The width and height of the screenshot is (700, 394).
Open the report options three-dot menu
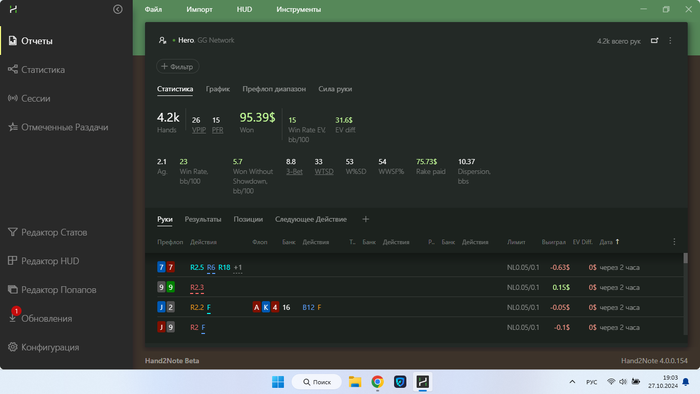coord(670,41)
